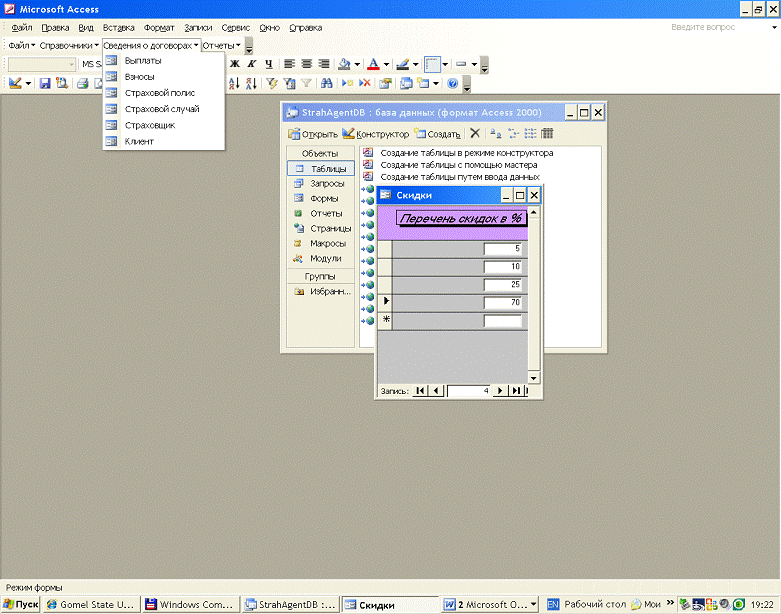Select Queries (Запросы) in Objects panel
This screenshot has height=614, width=781.
tap(327, 184)
